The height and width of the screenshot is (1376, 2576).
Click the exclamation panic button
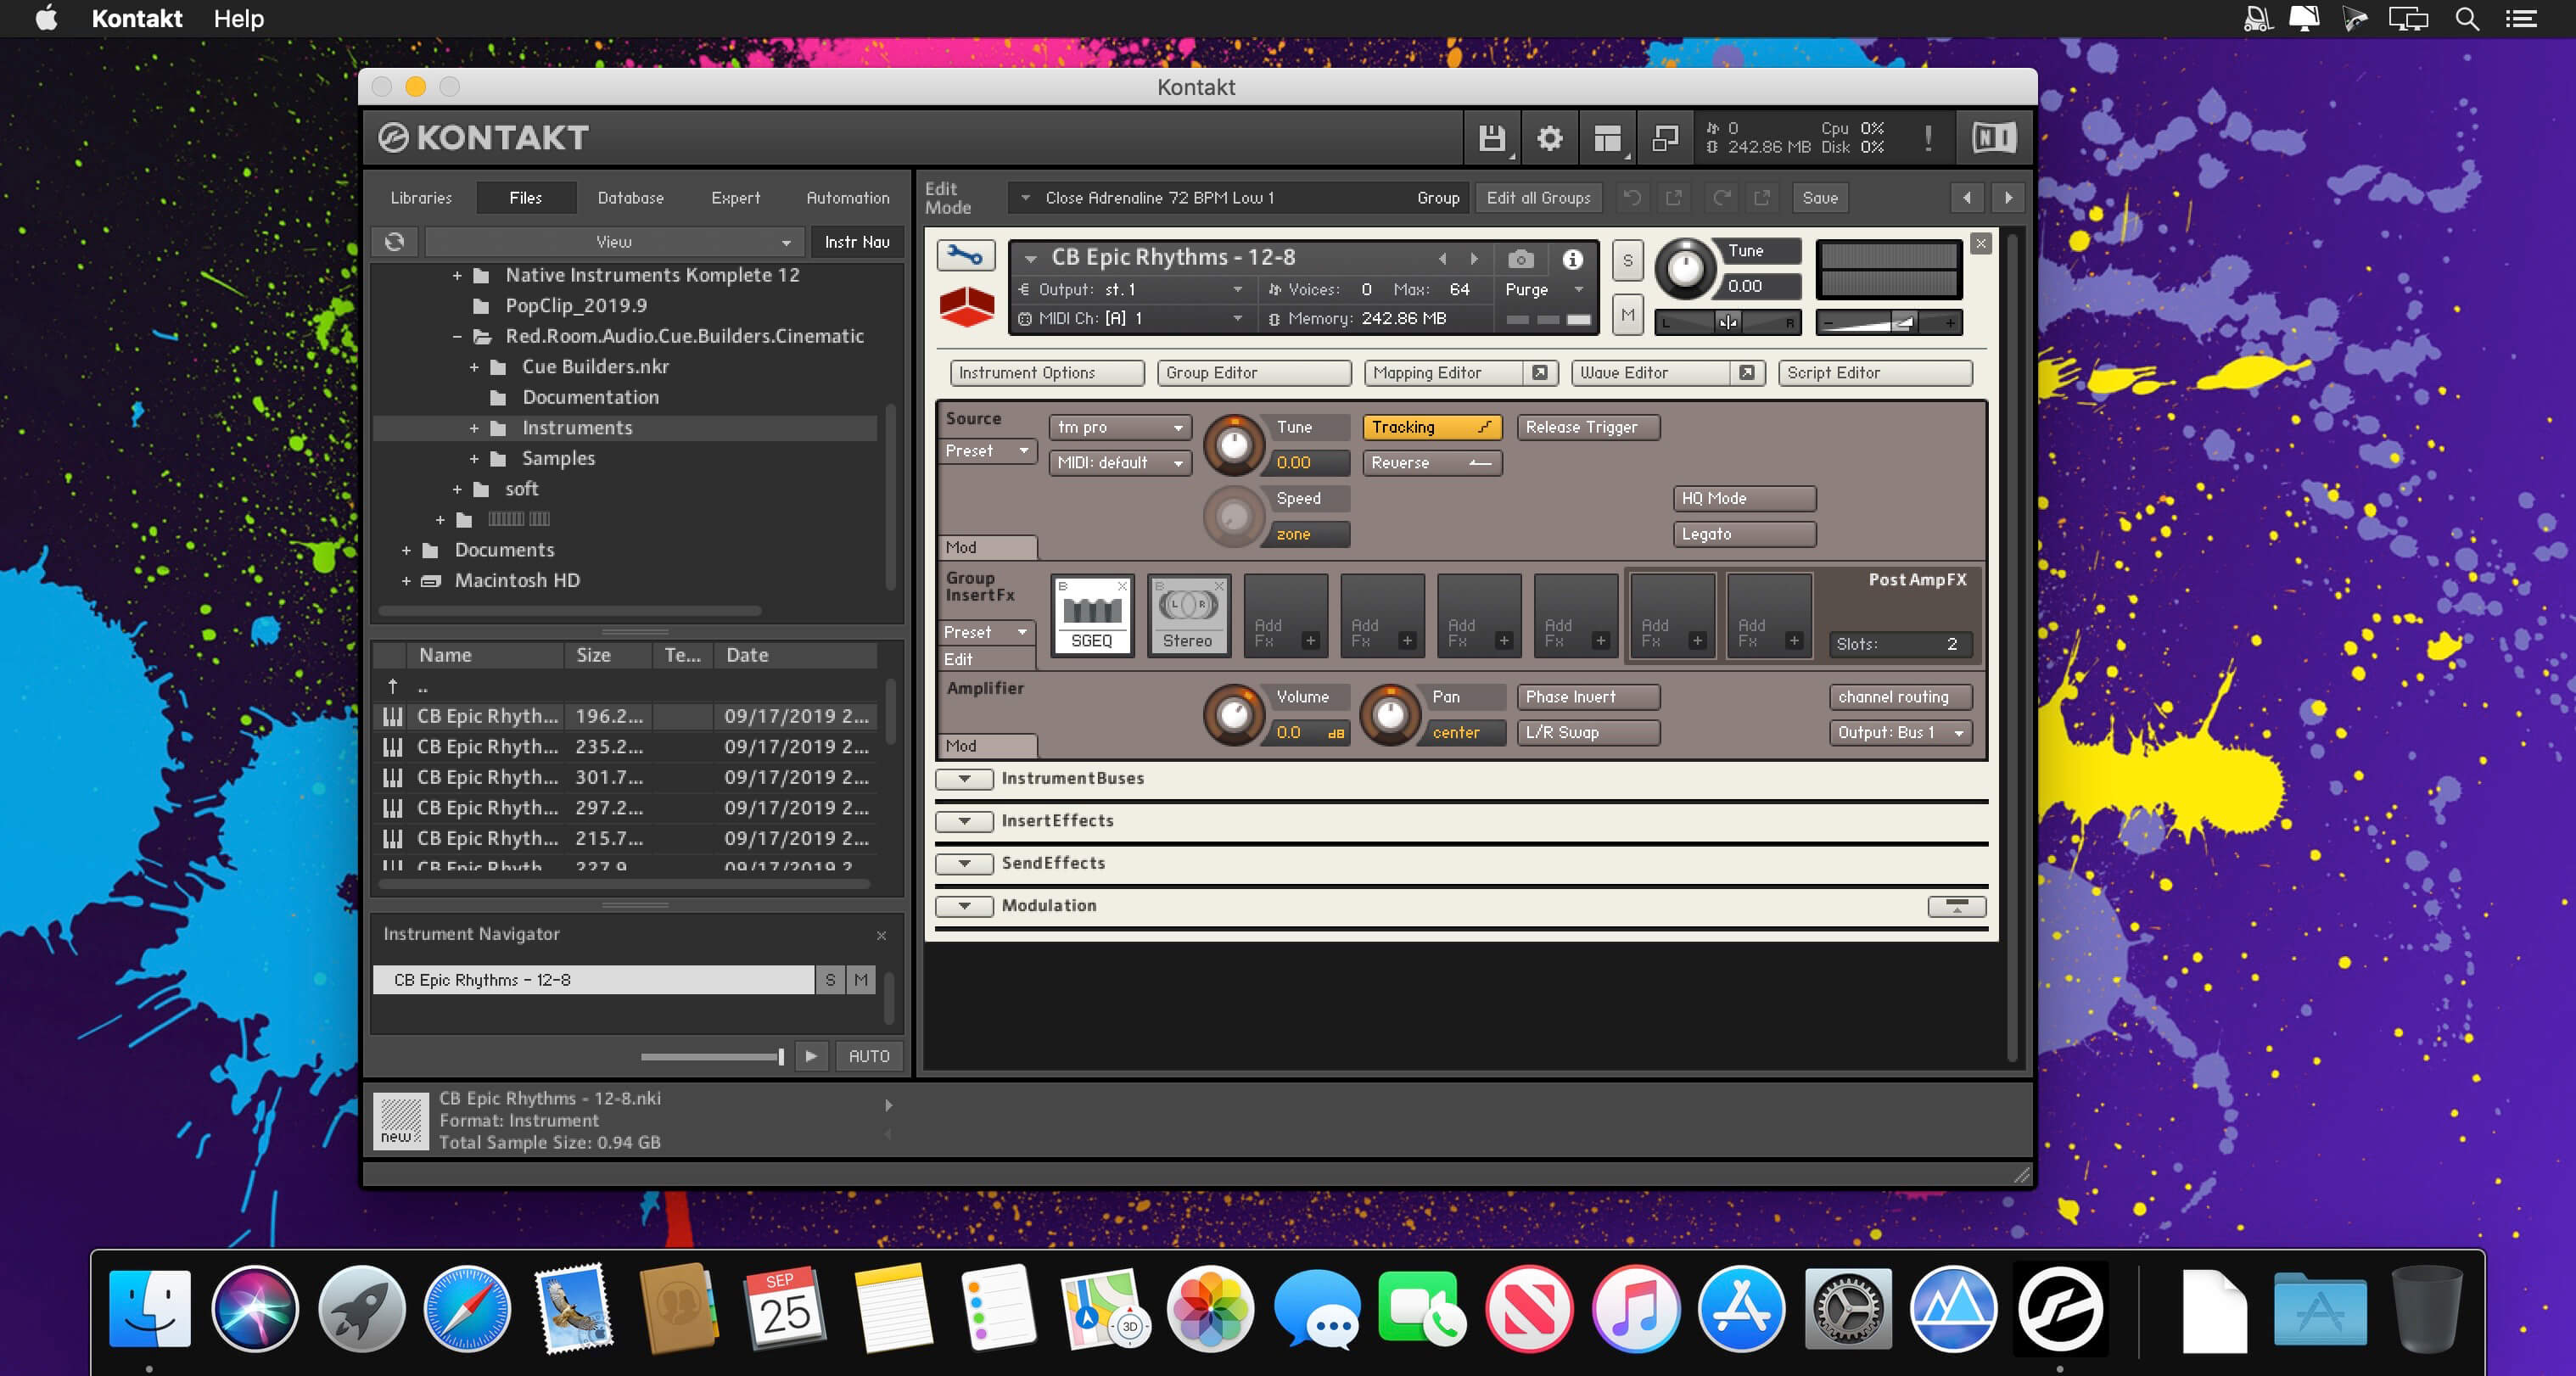click(1928, 138)
